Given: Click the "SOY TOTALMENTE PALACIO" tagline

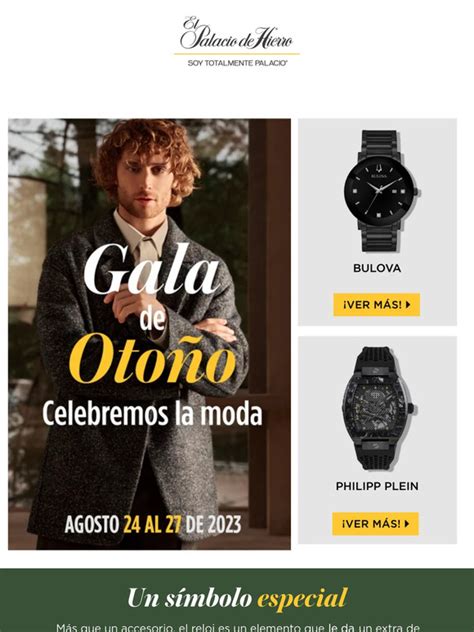Looking at the screenshot, I should tap(237, 63).
